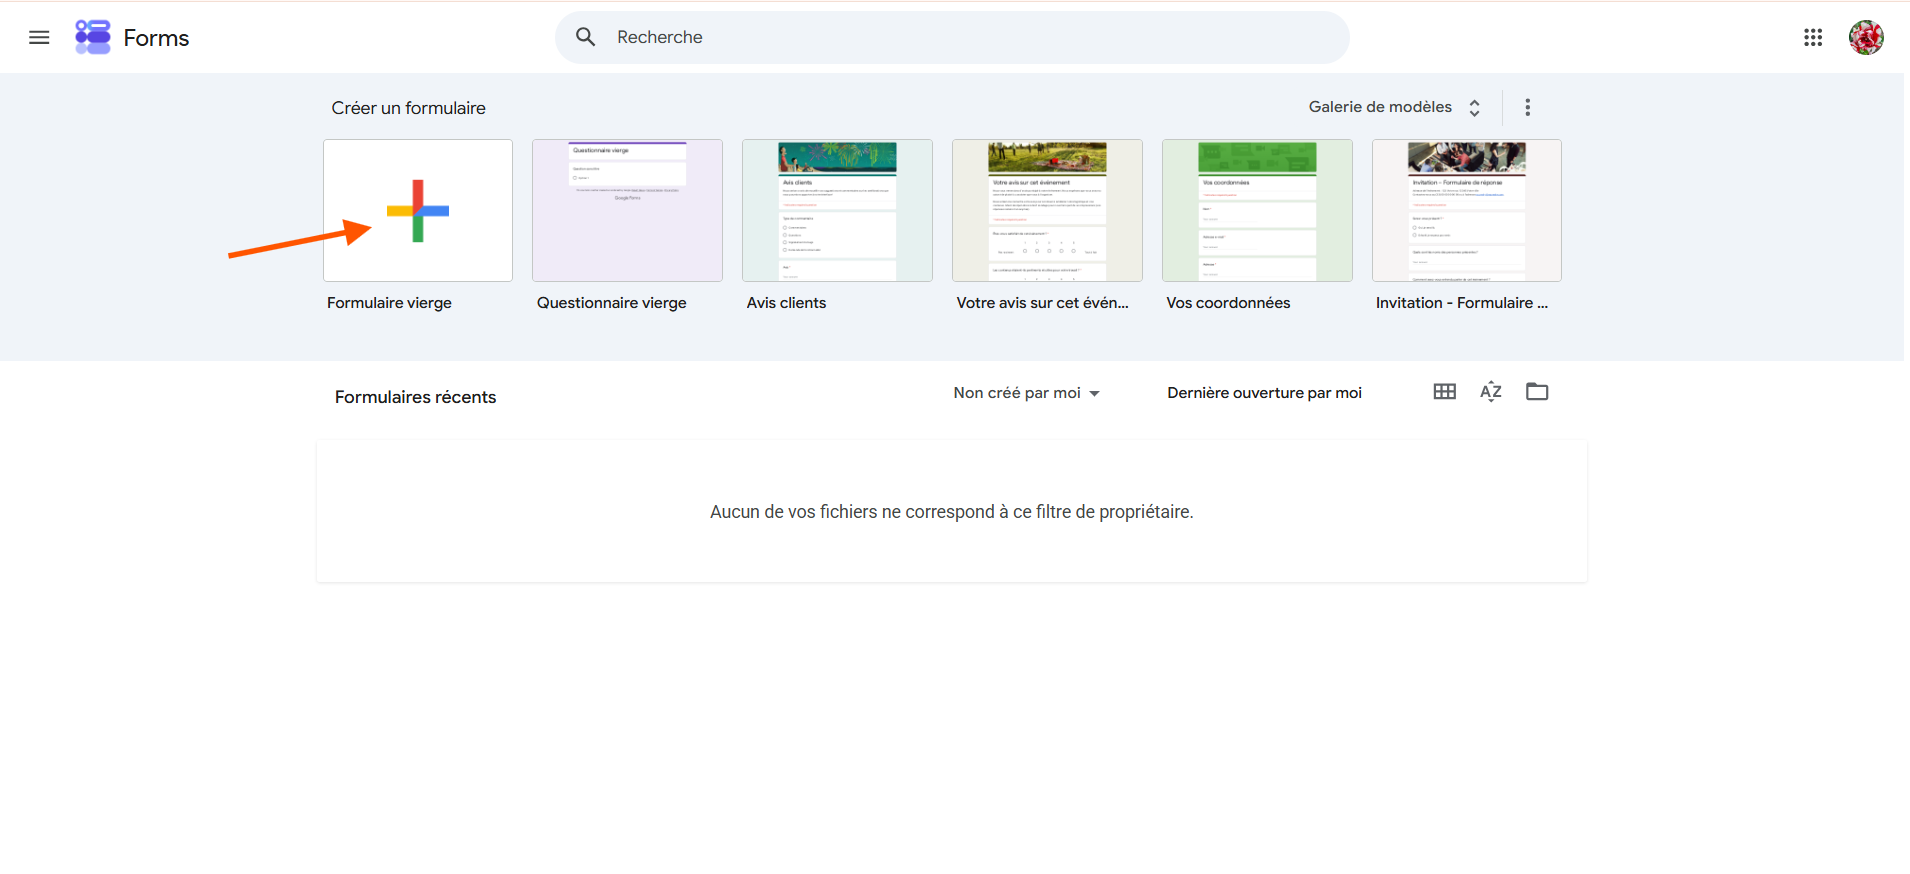Open the Votre avis sur cet événement template
This screenshot has height=874, width=1910.
[x=1047, y=210]
